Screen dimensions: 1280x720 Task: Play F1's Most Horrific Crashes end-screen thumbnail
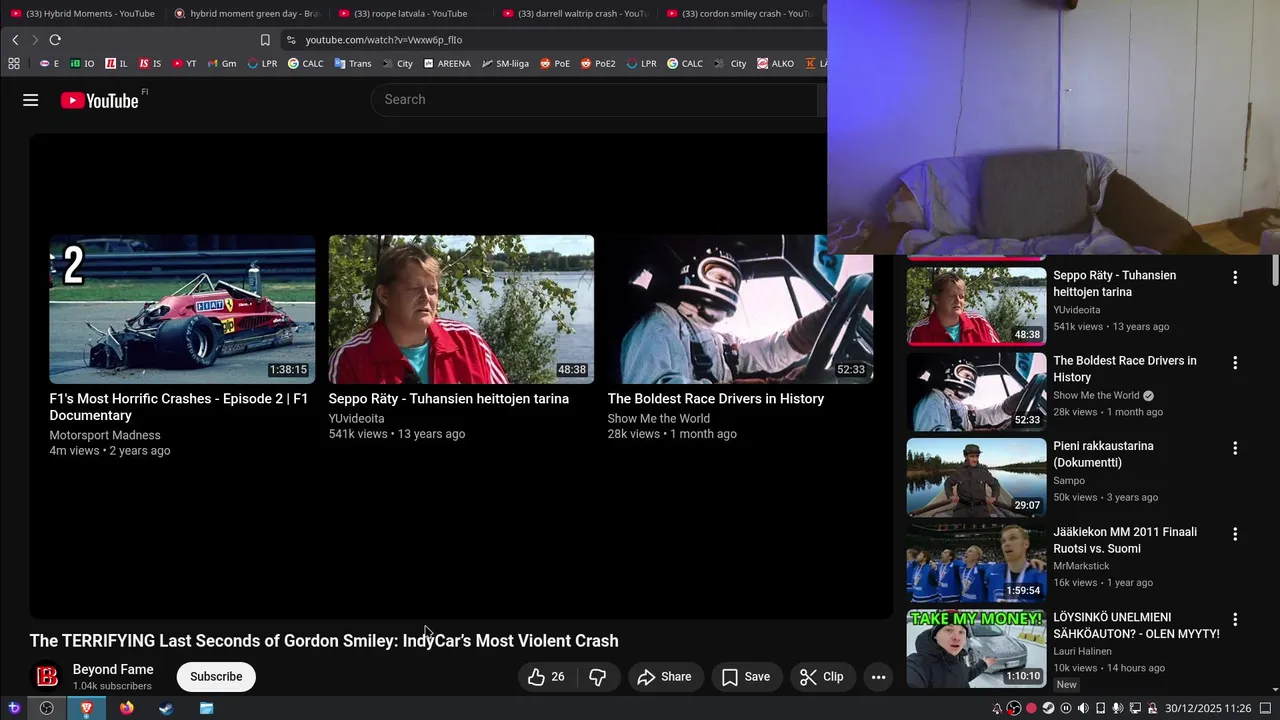point(182,309)
